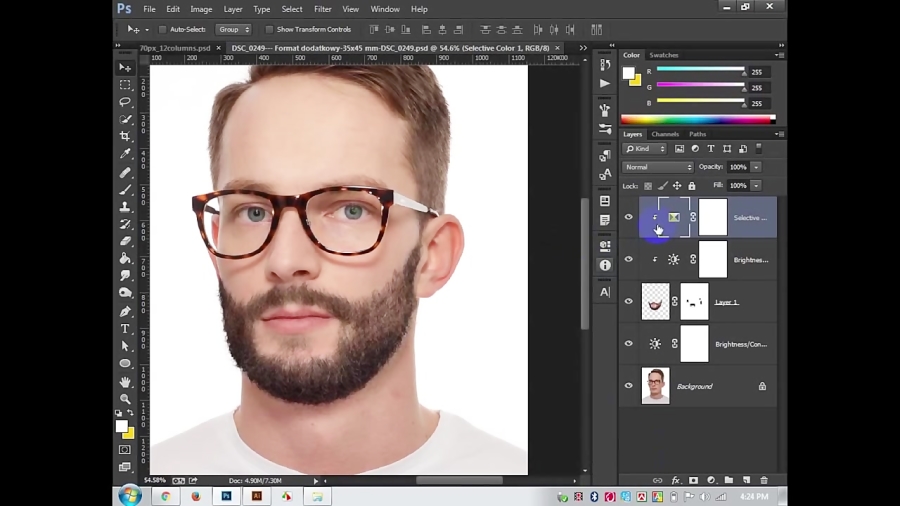Select the Lasso tool
Screen dimensions: 900x506
click(x=125, y=102)
